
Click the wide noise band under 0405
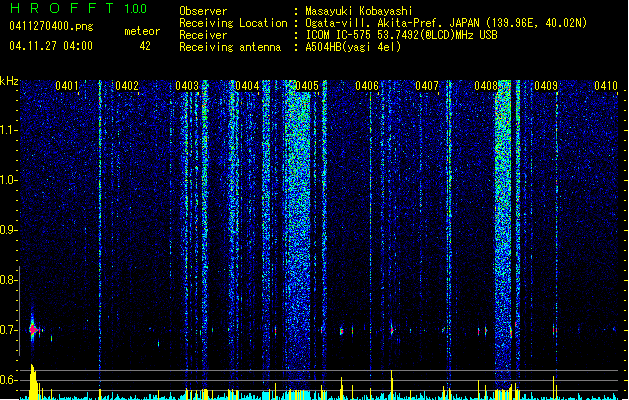click(x=297, y=235)
